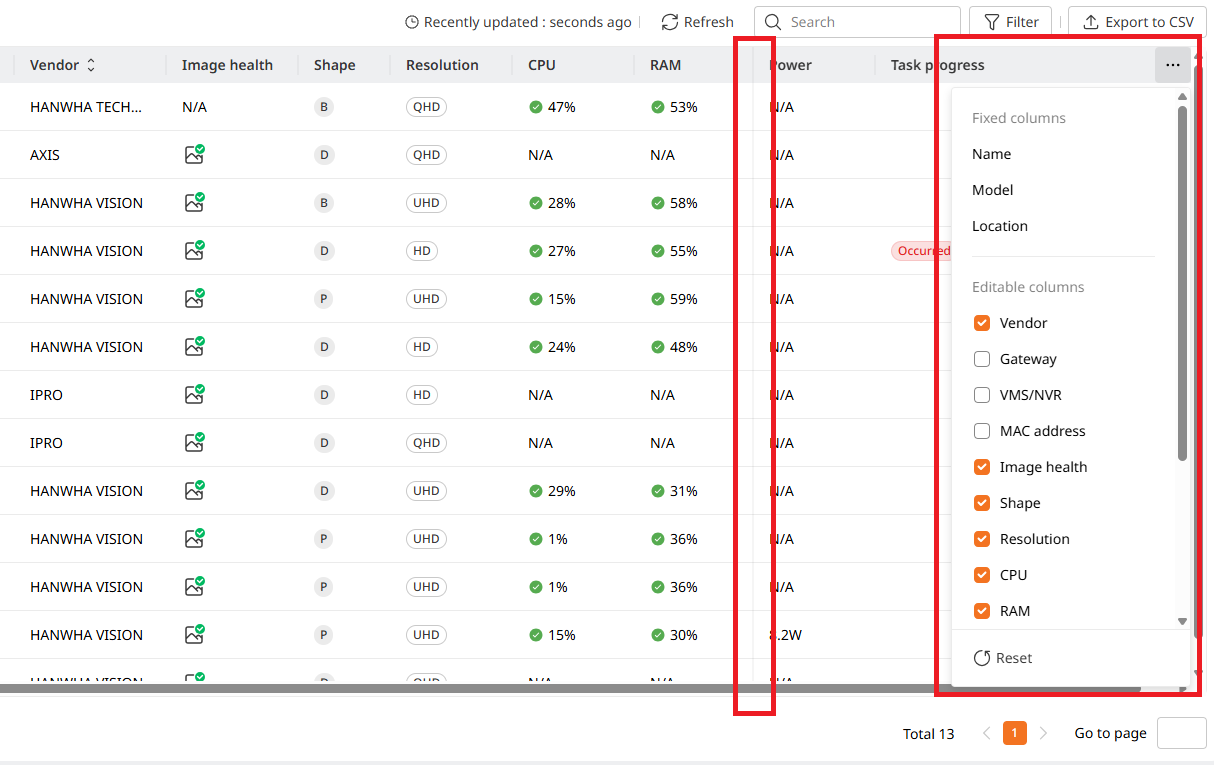
Task: Click UHD resolution badge in 29% CPU row
Action: pyautogui.click(x=426, y=491)
